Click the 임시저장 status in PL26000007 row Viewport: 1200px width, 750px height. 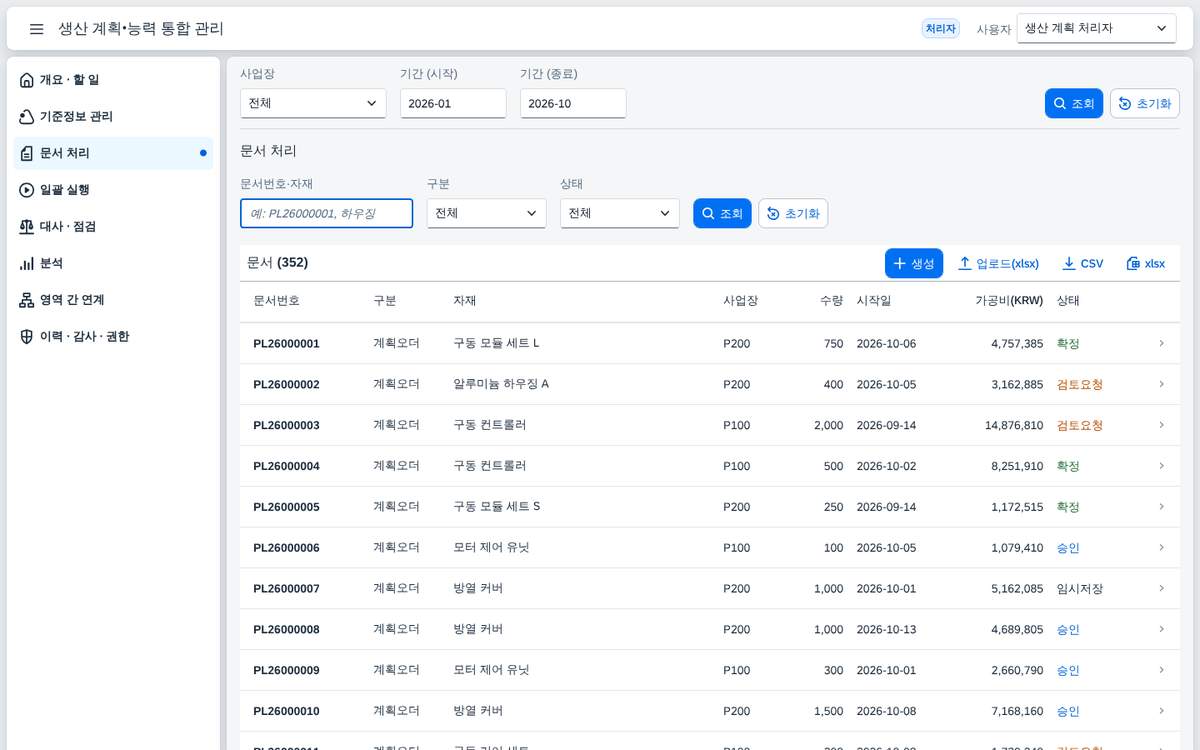point(1080,588)
